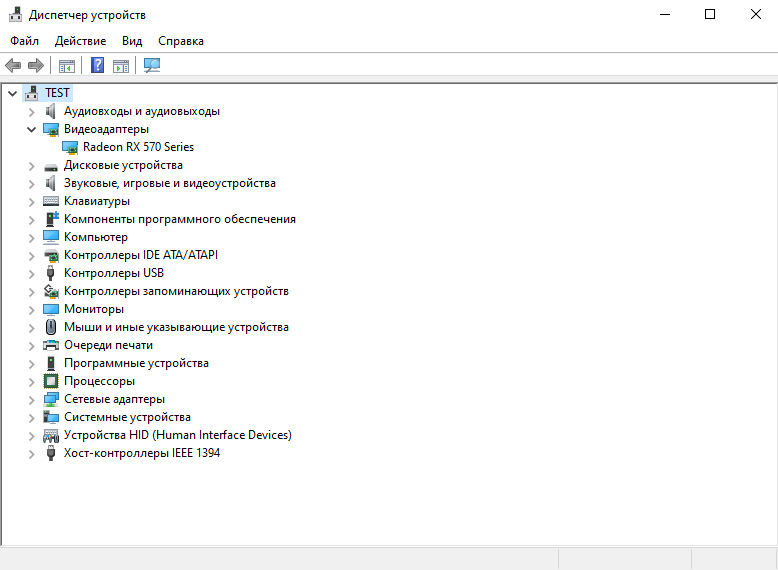Screen dimensions: 778x570
Task: Open the Файл menu
Action: (25, 41)
